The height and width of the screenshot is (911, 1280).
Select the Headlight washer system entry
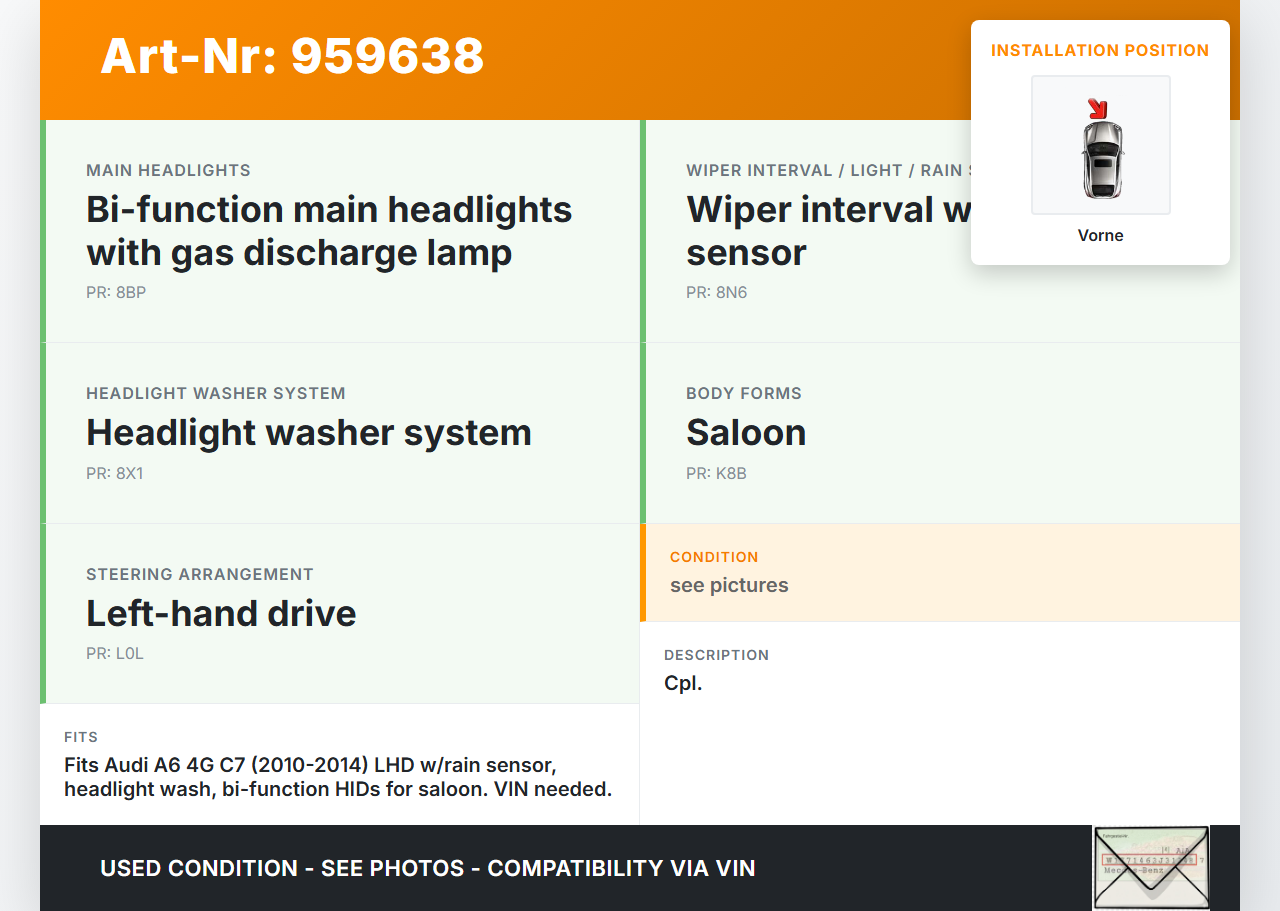(309, 433)
